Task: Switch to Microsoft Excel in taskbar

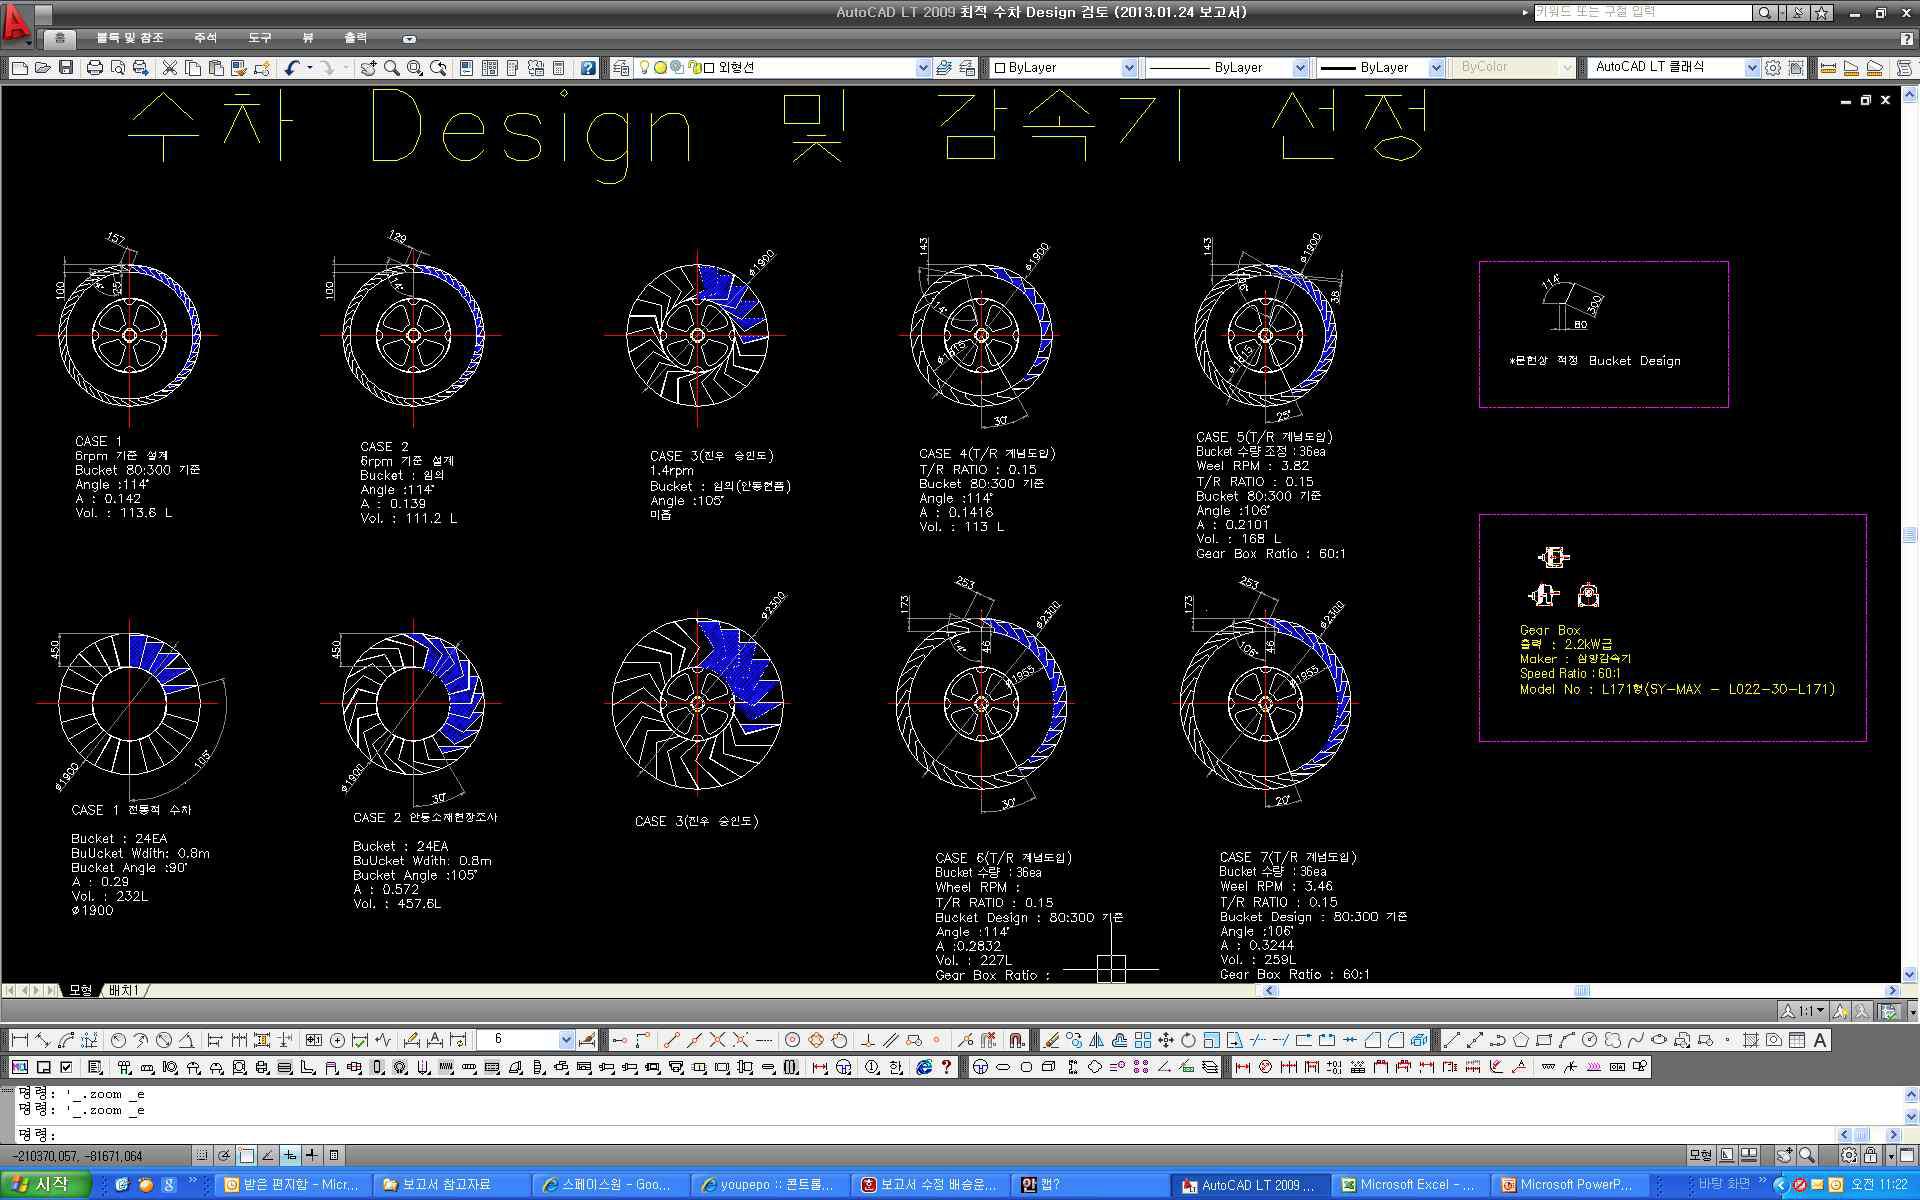Action: (1410, 1185)
